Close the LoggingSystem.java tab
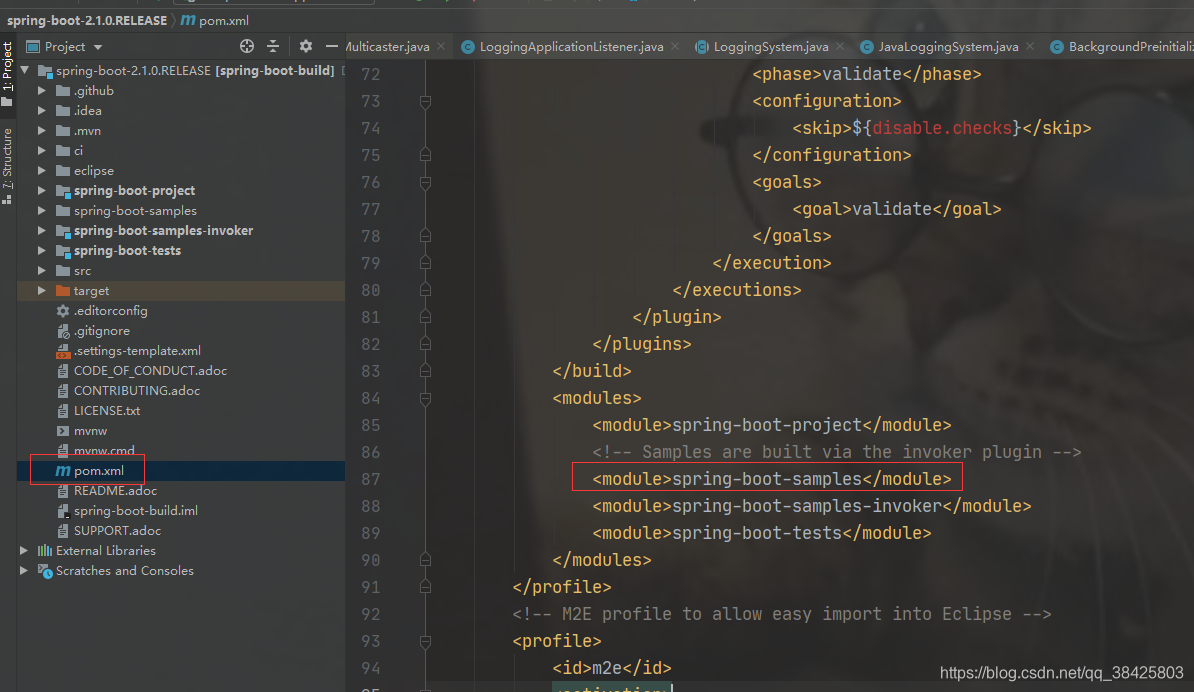1194x692 pixels. (x=840, y=46)
